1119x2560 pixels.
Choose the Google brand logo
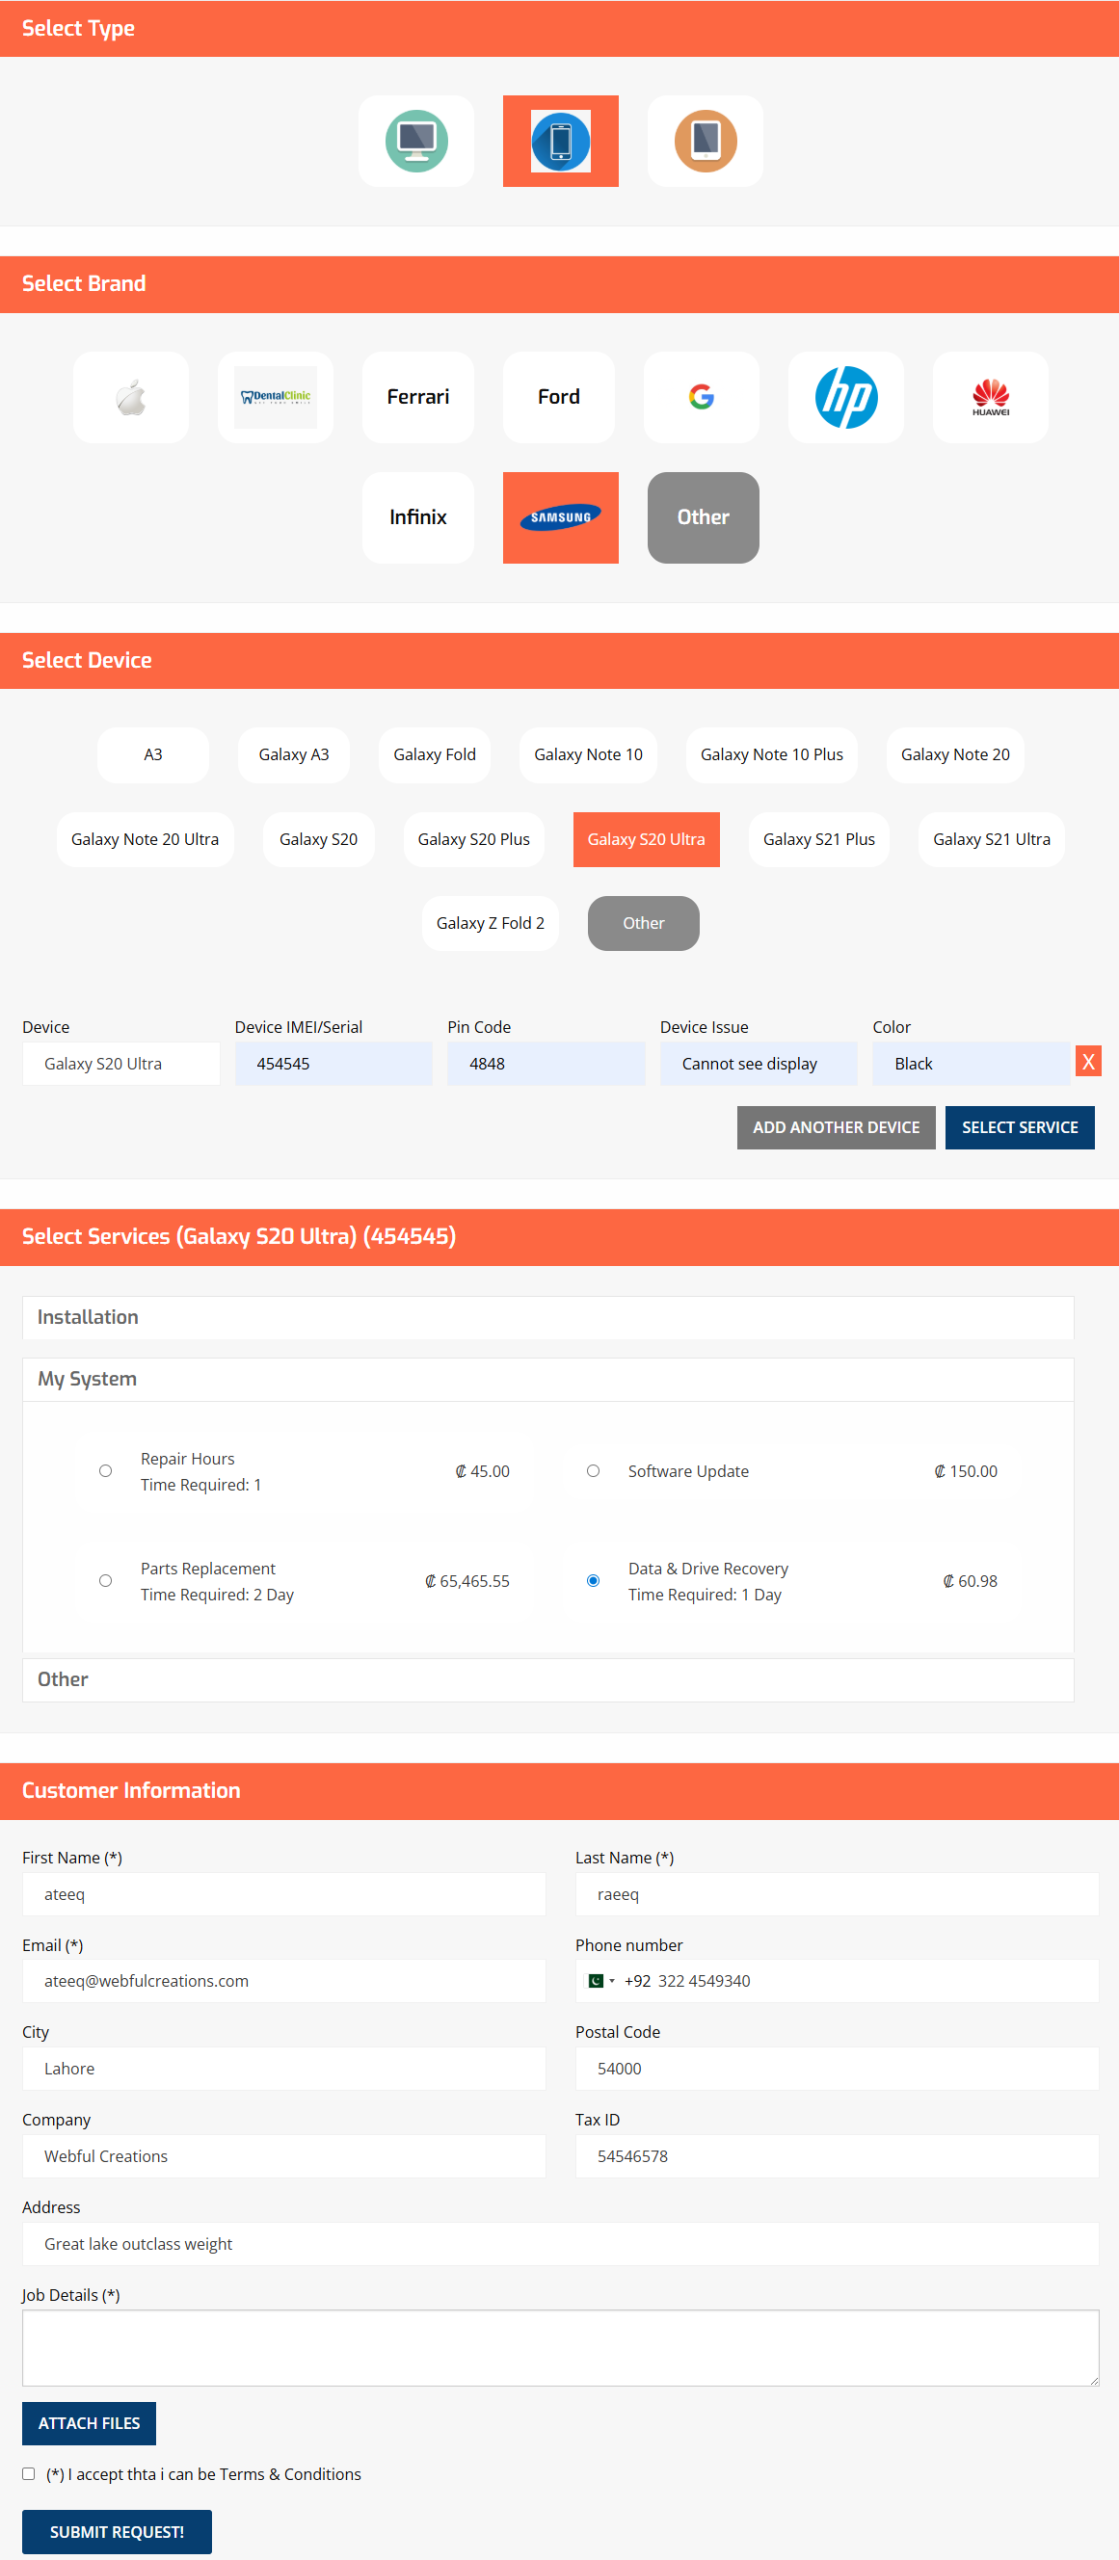click(701, 397)
